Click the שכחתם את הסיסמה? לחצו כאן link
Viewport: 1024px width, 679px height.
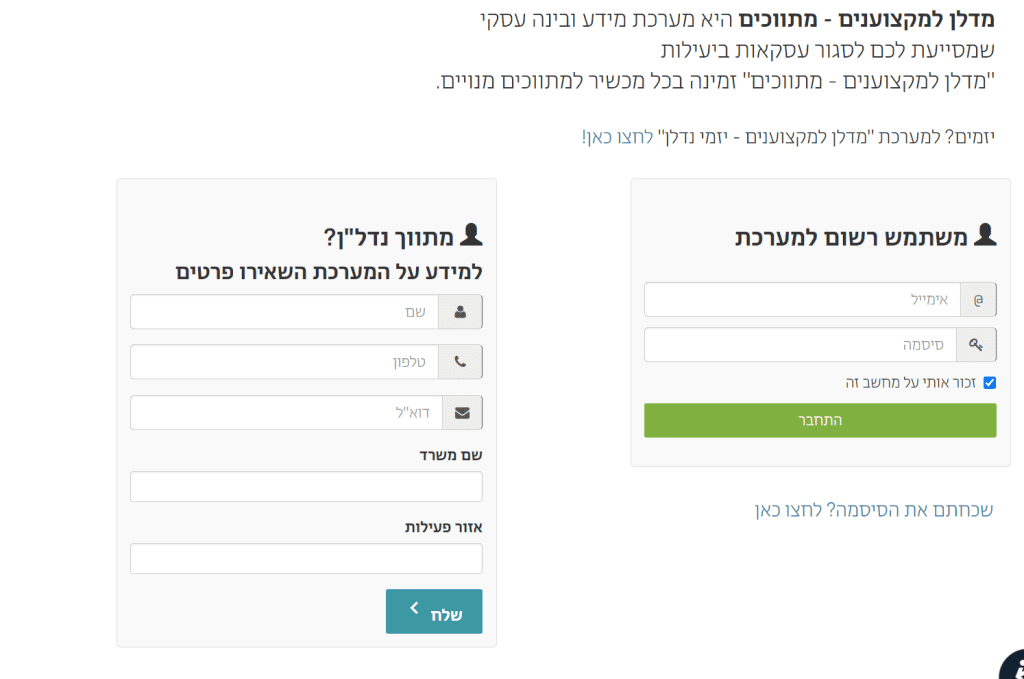(873, 510)
